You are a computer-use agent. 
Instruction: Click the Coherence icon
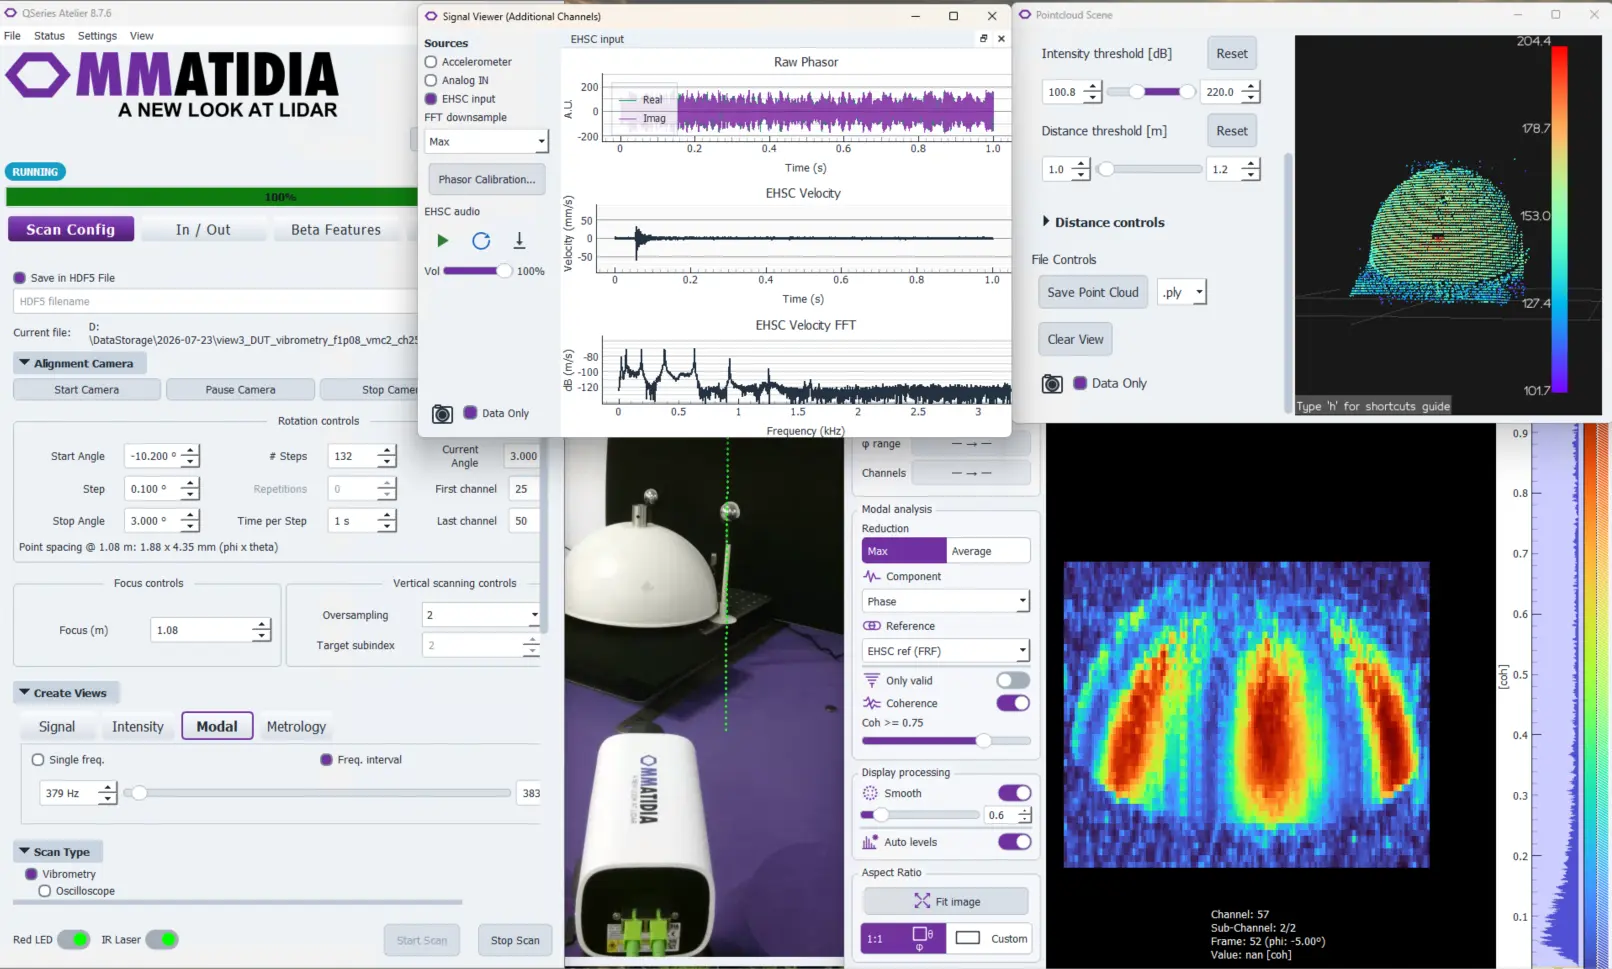click(871, 703)
